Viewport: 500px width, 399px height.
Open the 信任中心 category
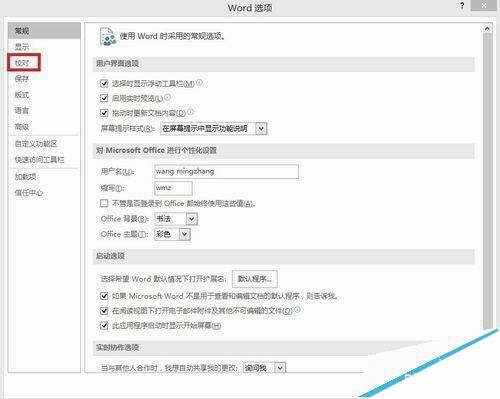[x=29, y=193]
